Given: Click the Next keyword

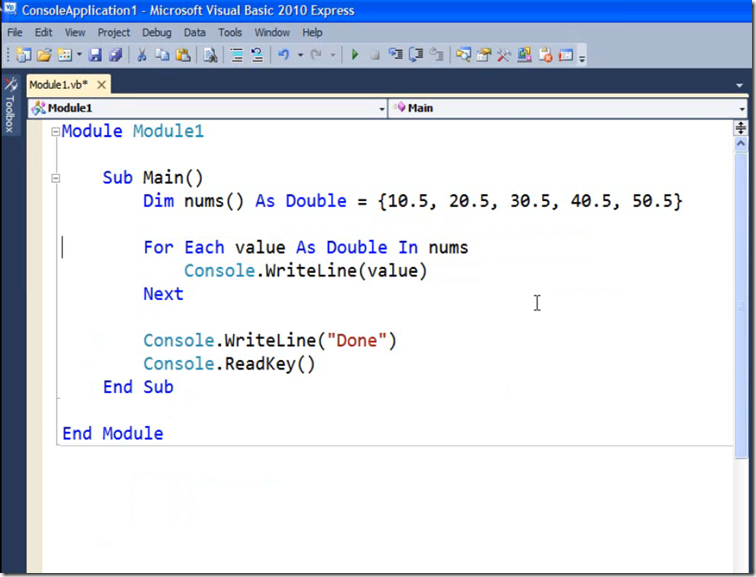Looking at the screenshot, I should click(163, 294).
